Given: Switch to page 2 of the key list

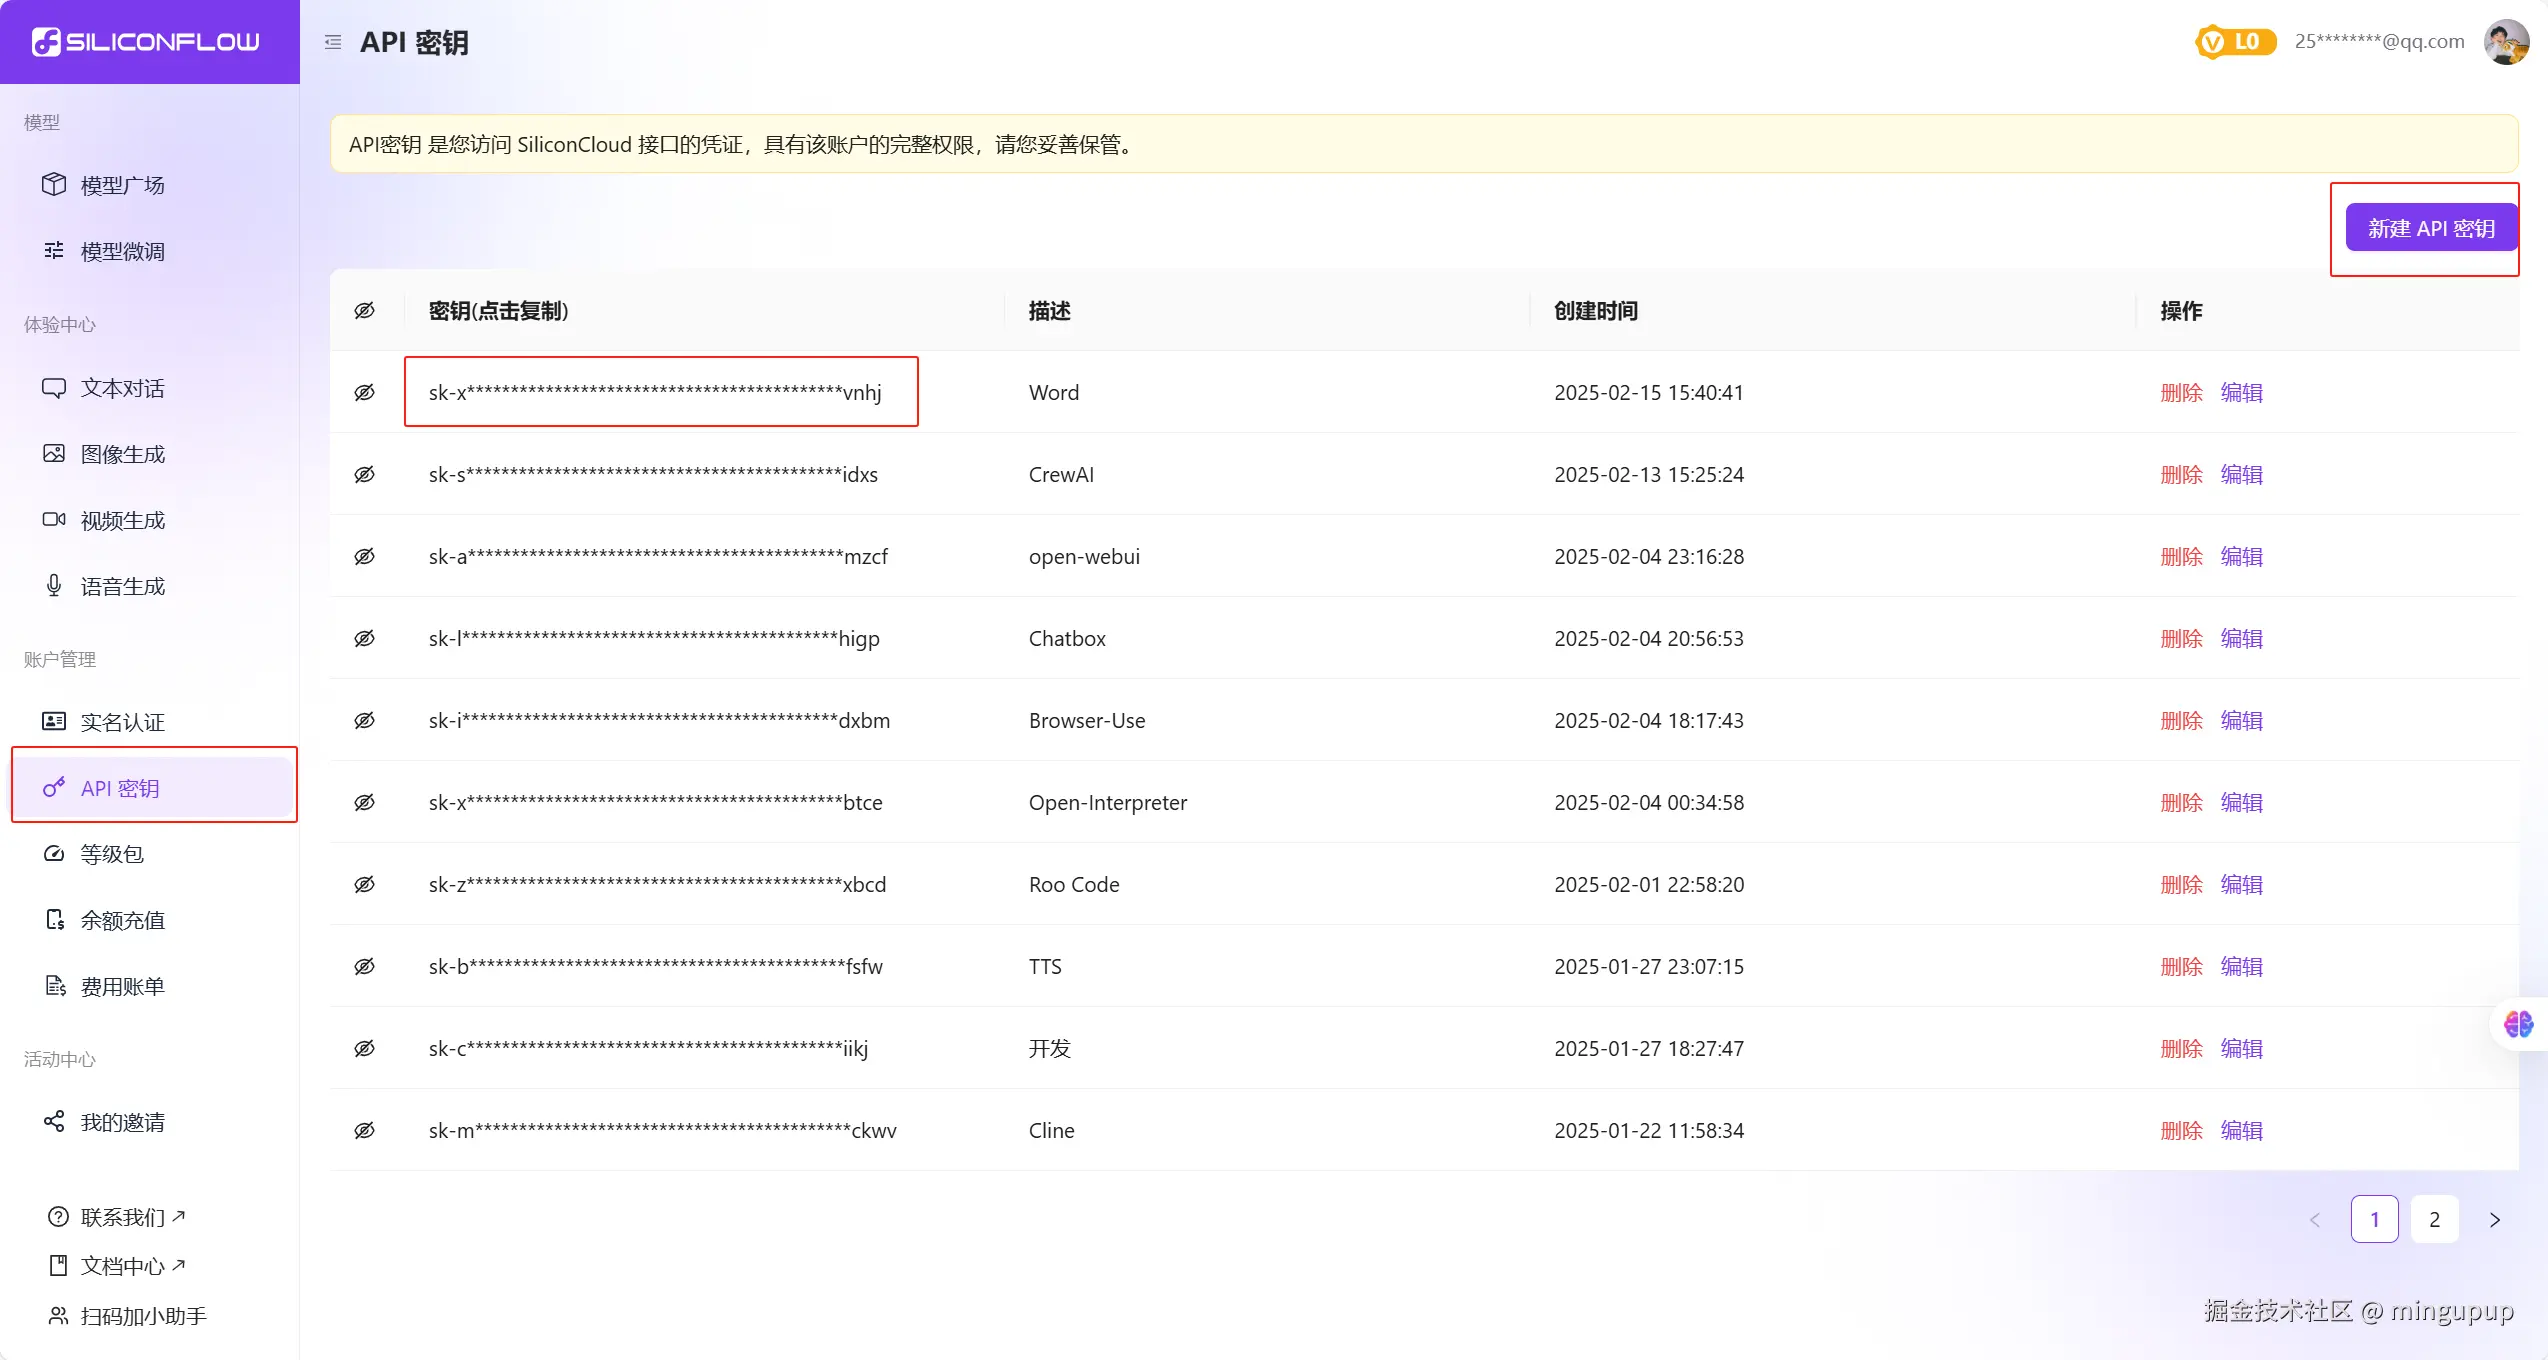Looking at the screenshot, I should click(x=2435, y=1220).
